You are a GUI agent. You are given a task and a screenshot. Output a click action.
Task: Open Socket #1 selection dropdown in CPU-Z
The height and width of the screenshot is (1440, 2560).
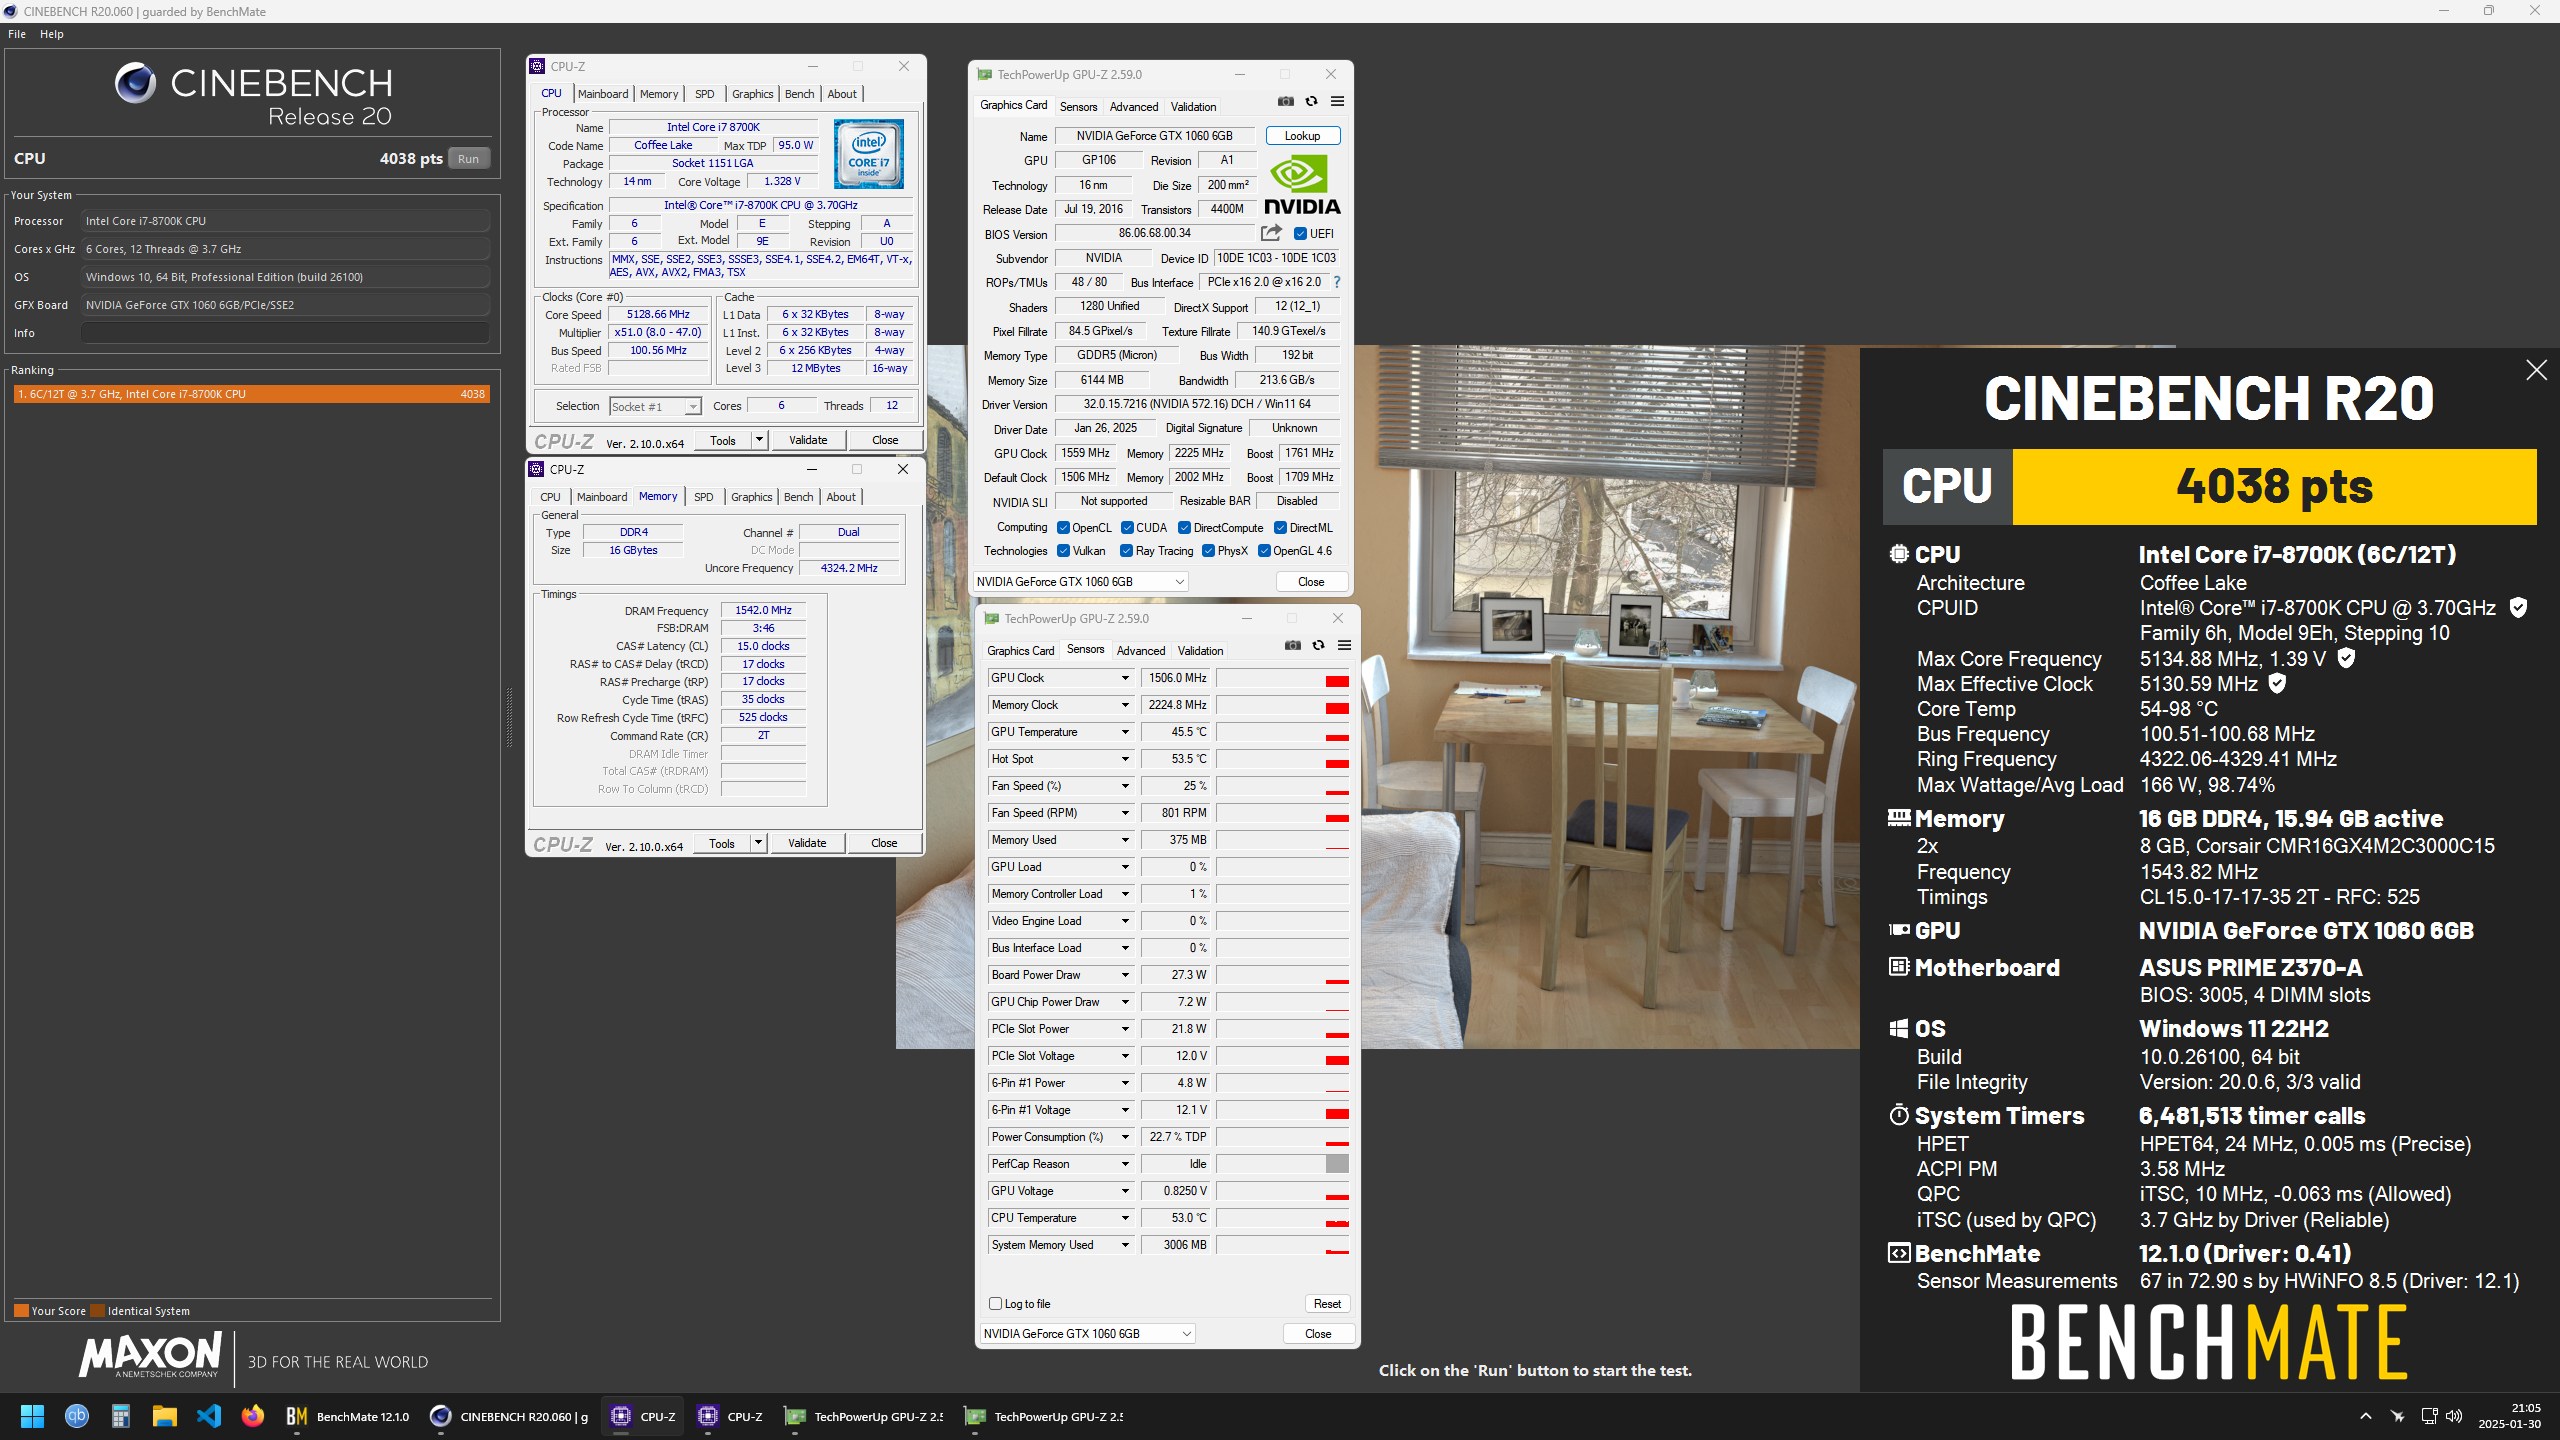[x=655, y=406]
